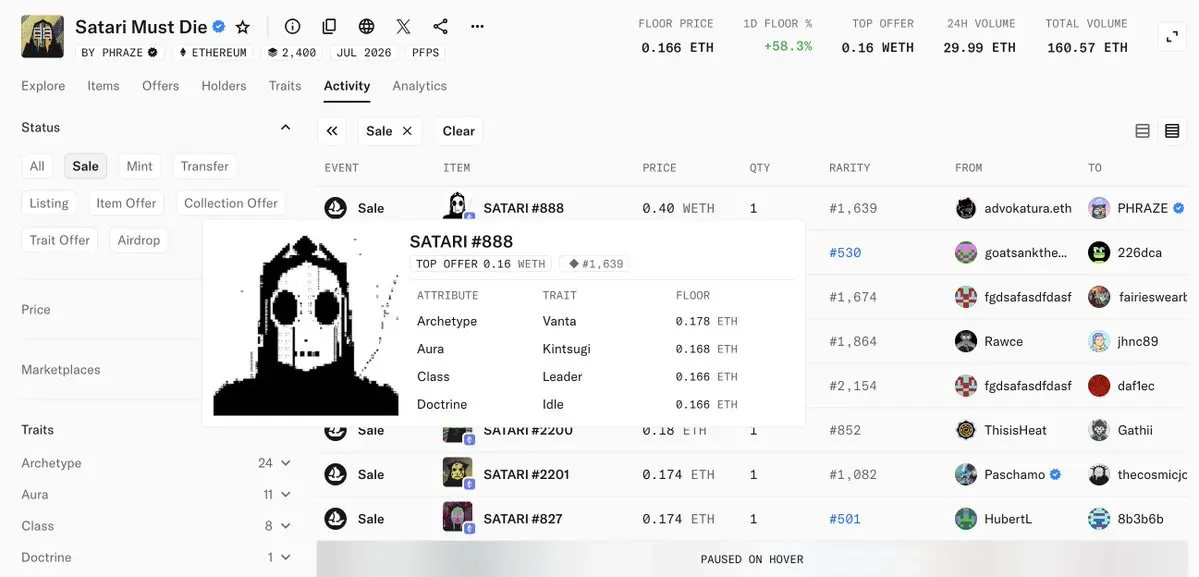Open the more options ellipsis menu
This screenshot has height=577, width=1199.
tap(477, 27)
